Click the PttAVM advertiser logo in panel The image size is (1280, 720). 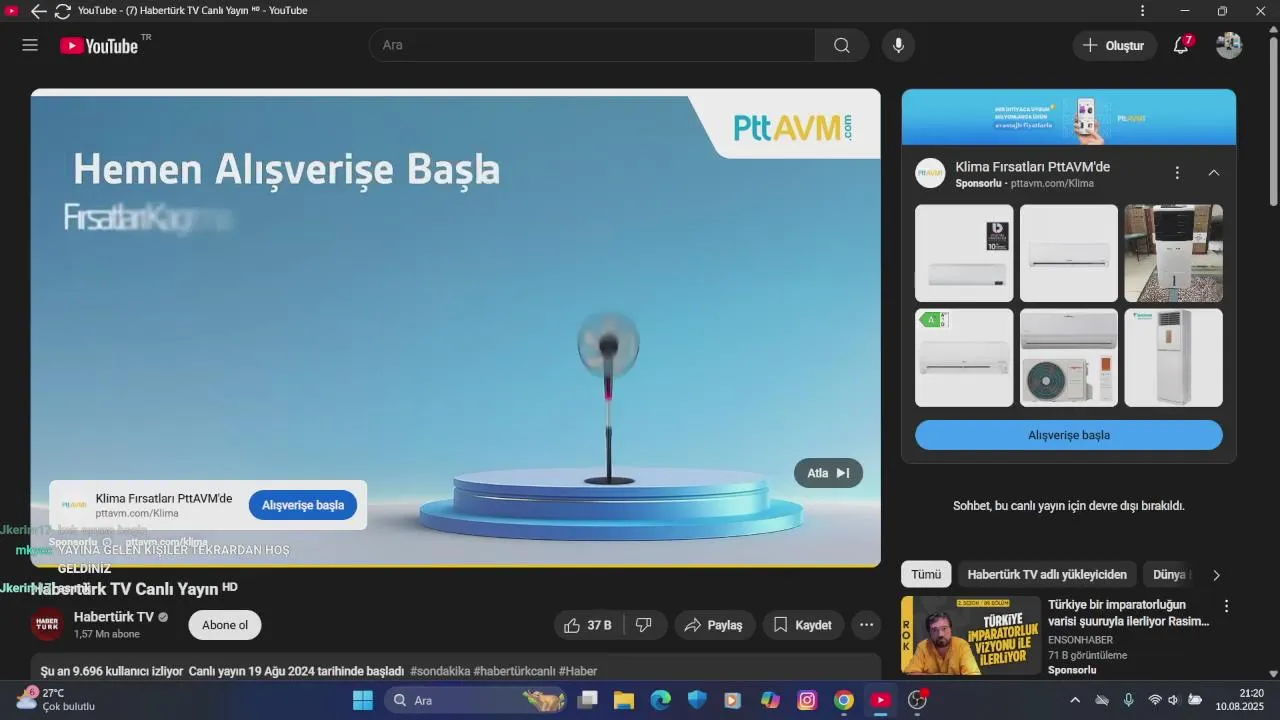930,173
